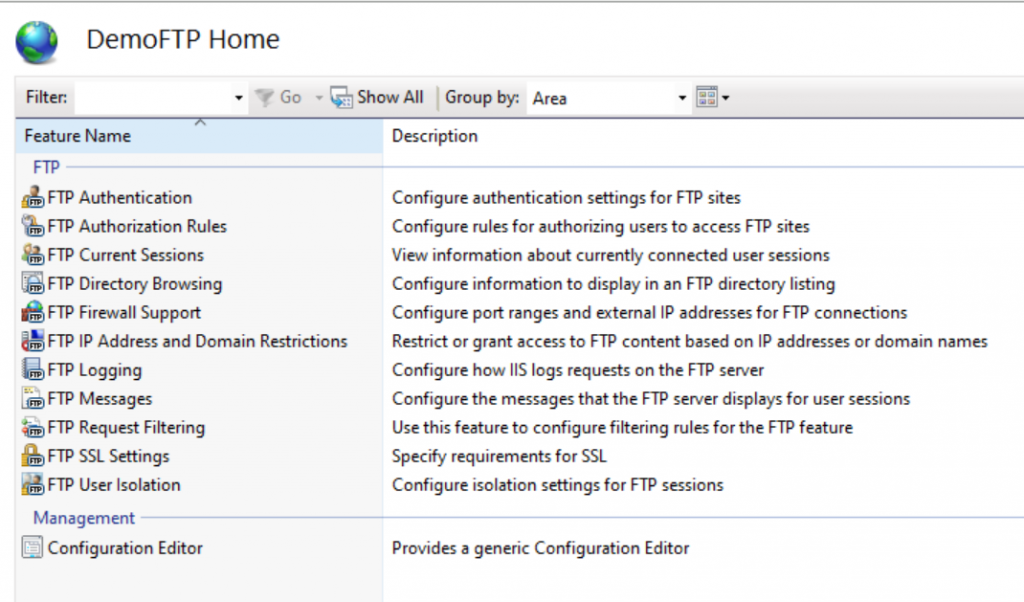
Task: Open the view mode dropdown button
Action: tap(713, 98)
